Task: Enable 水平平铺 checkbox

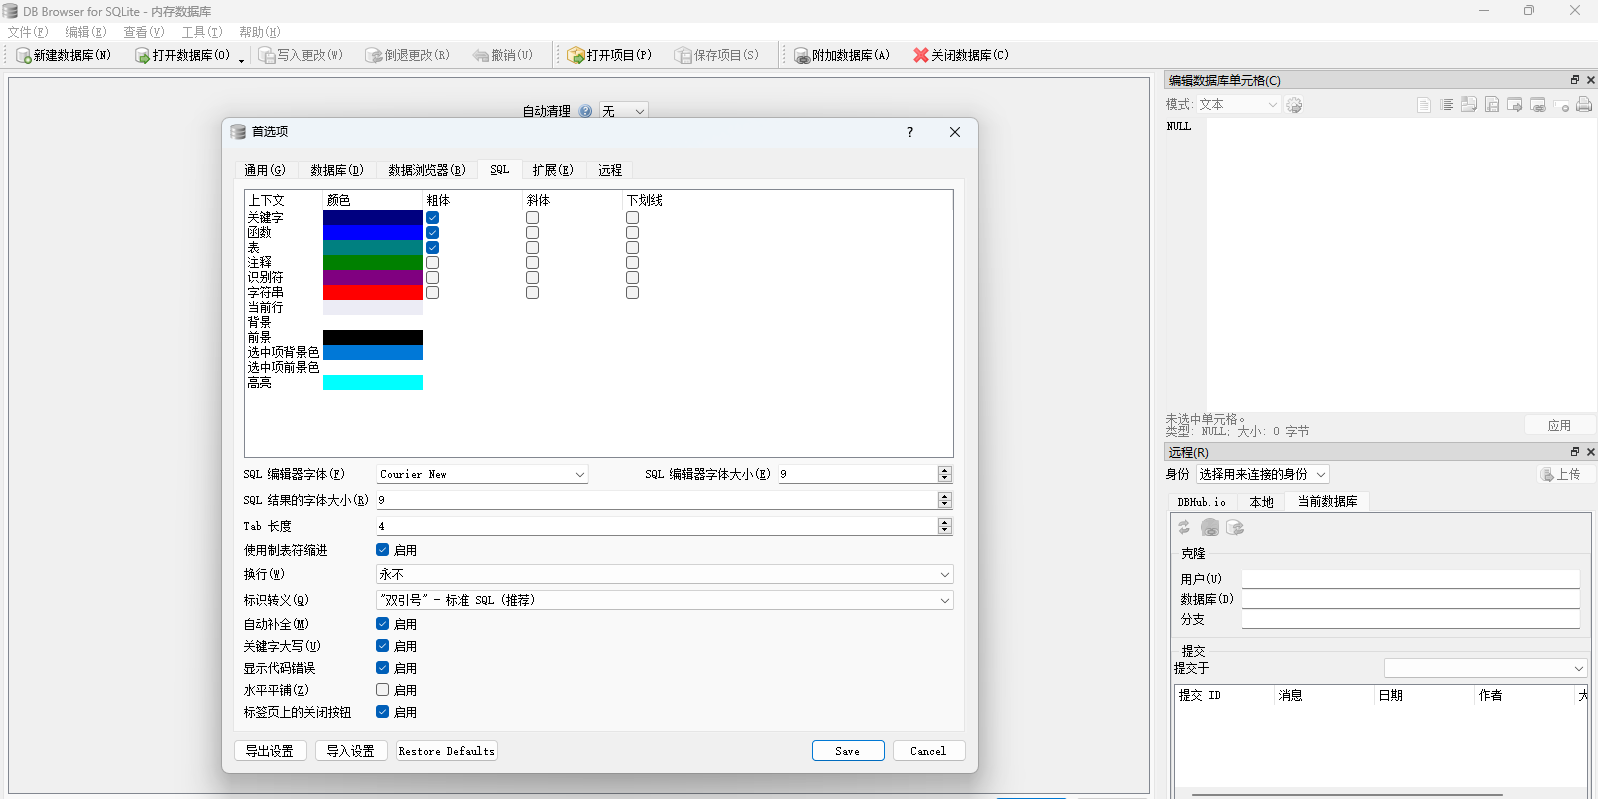Action: (383, 690)
